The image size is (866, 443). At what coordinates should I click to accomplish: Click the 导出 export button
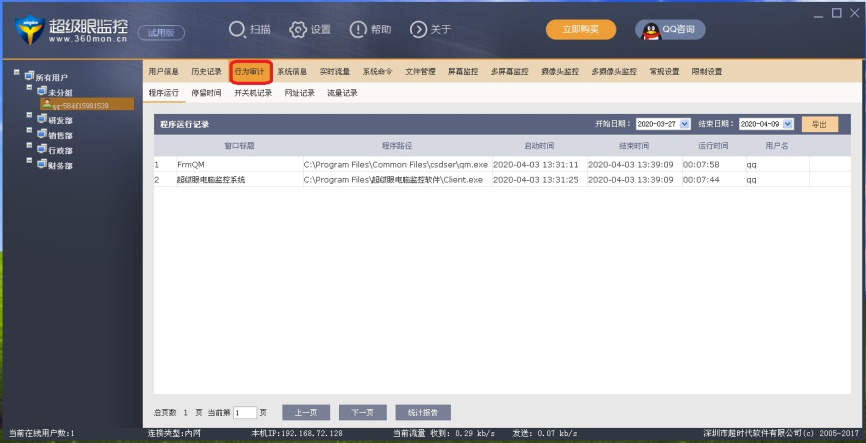820,124
